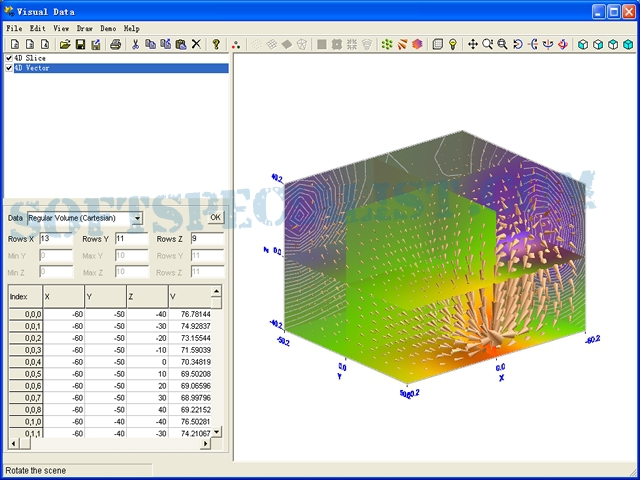Toggle the light bulb lighting icon
This screenshot has width=640, height=480.
tap(452, 45)
